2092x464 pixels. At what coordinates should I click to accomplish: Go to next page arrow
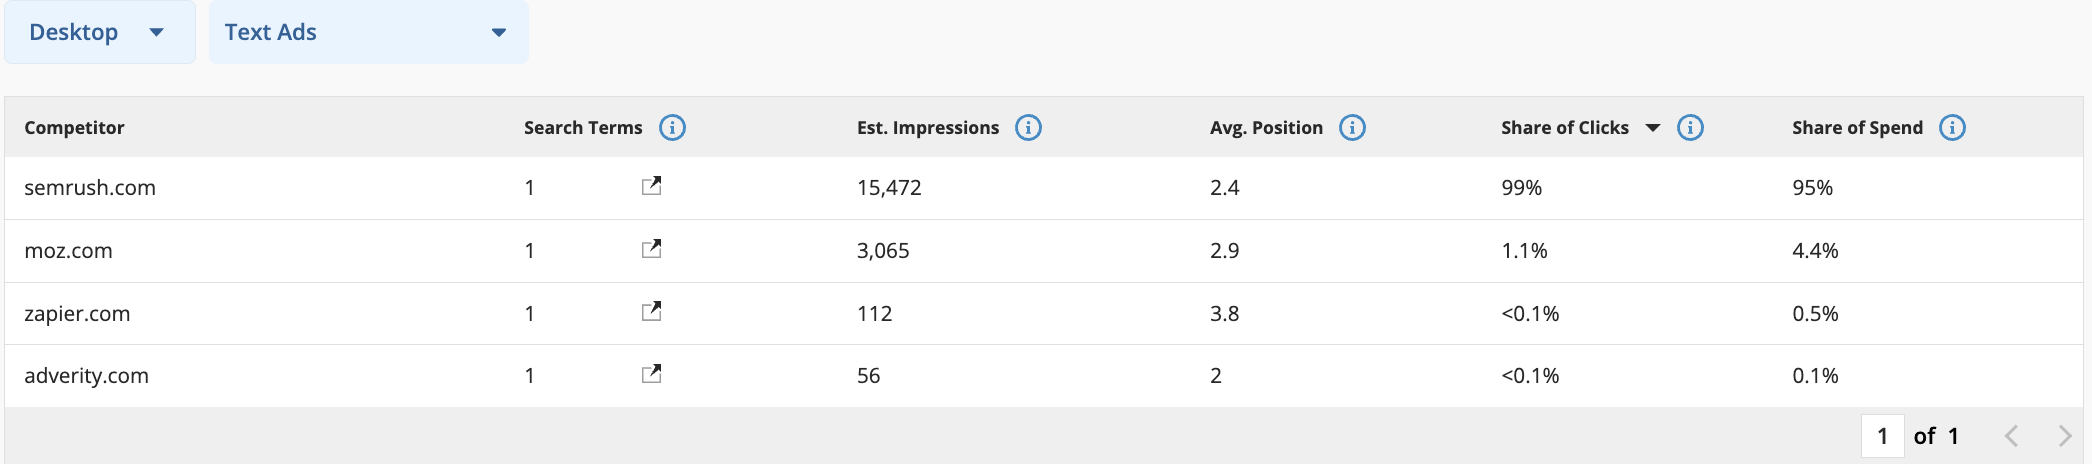tap(2064, 436)
